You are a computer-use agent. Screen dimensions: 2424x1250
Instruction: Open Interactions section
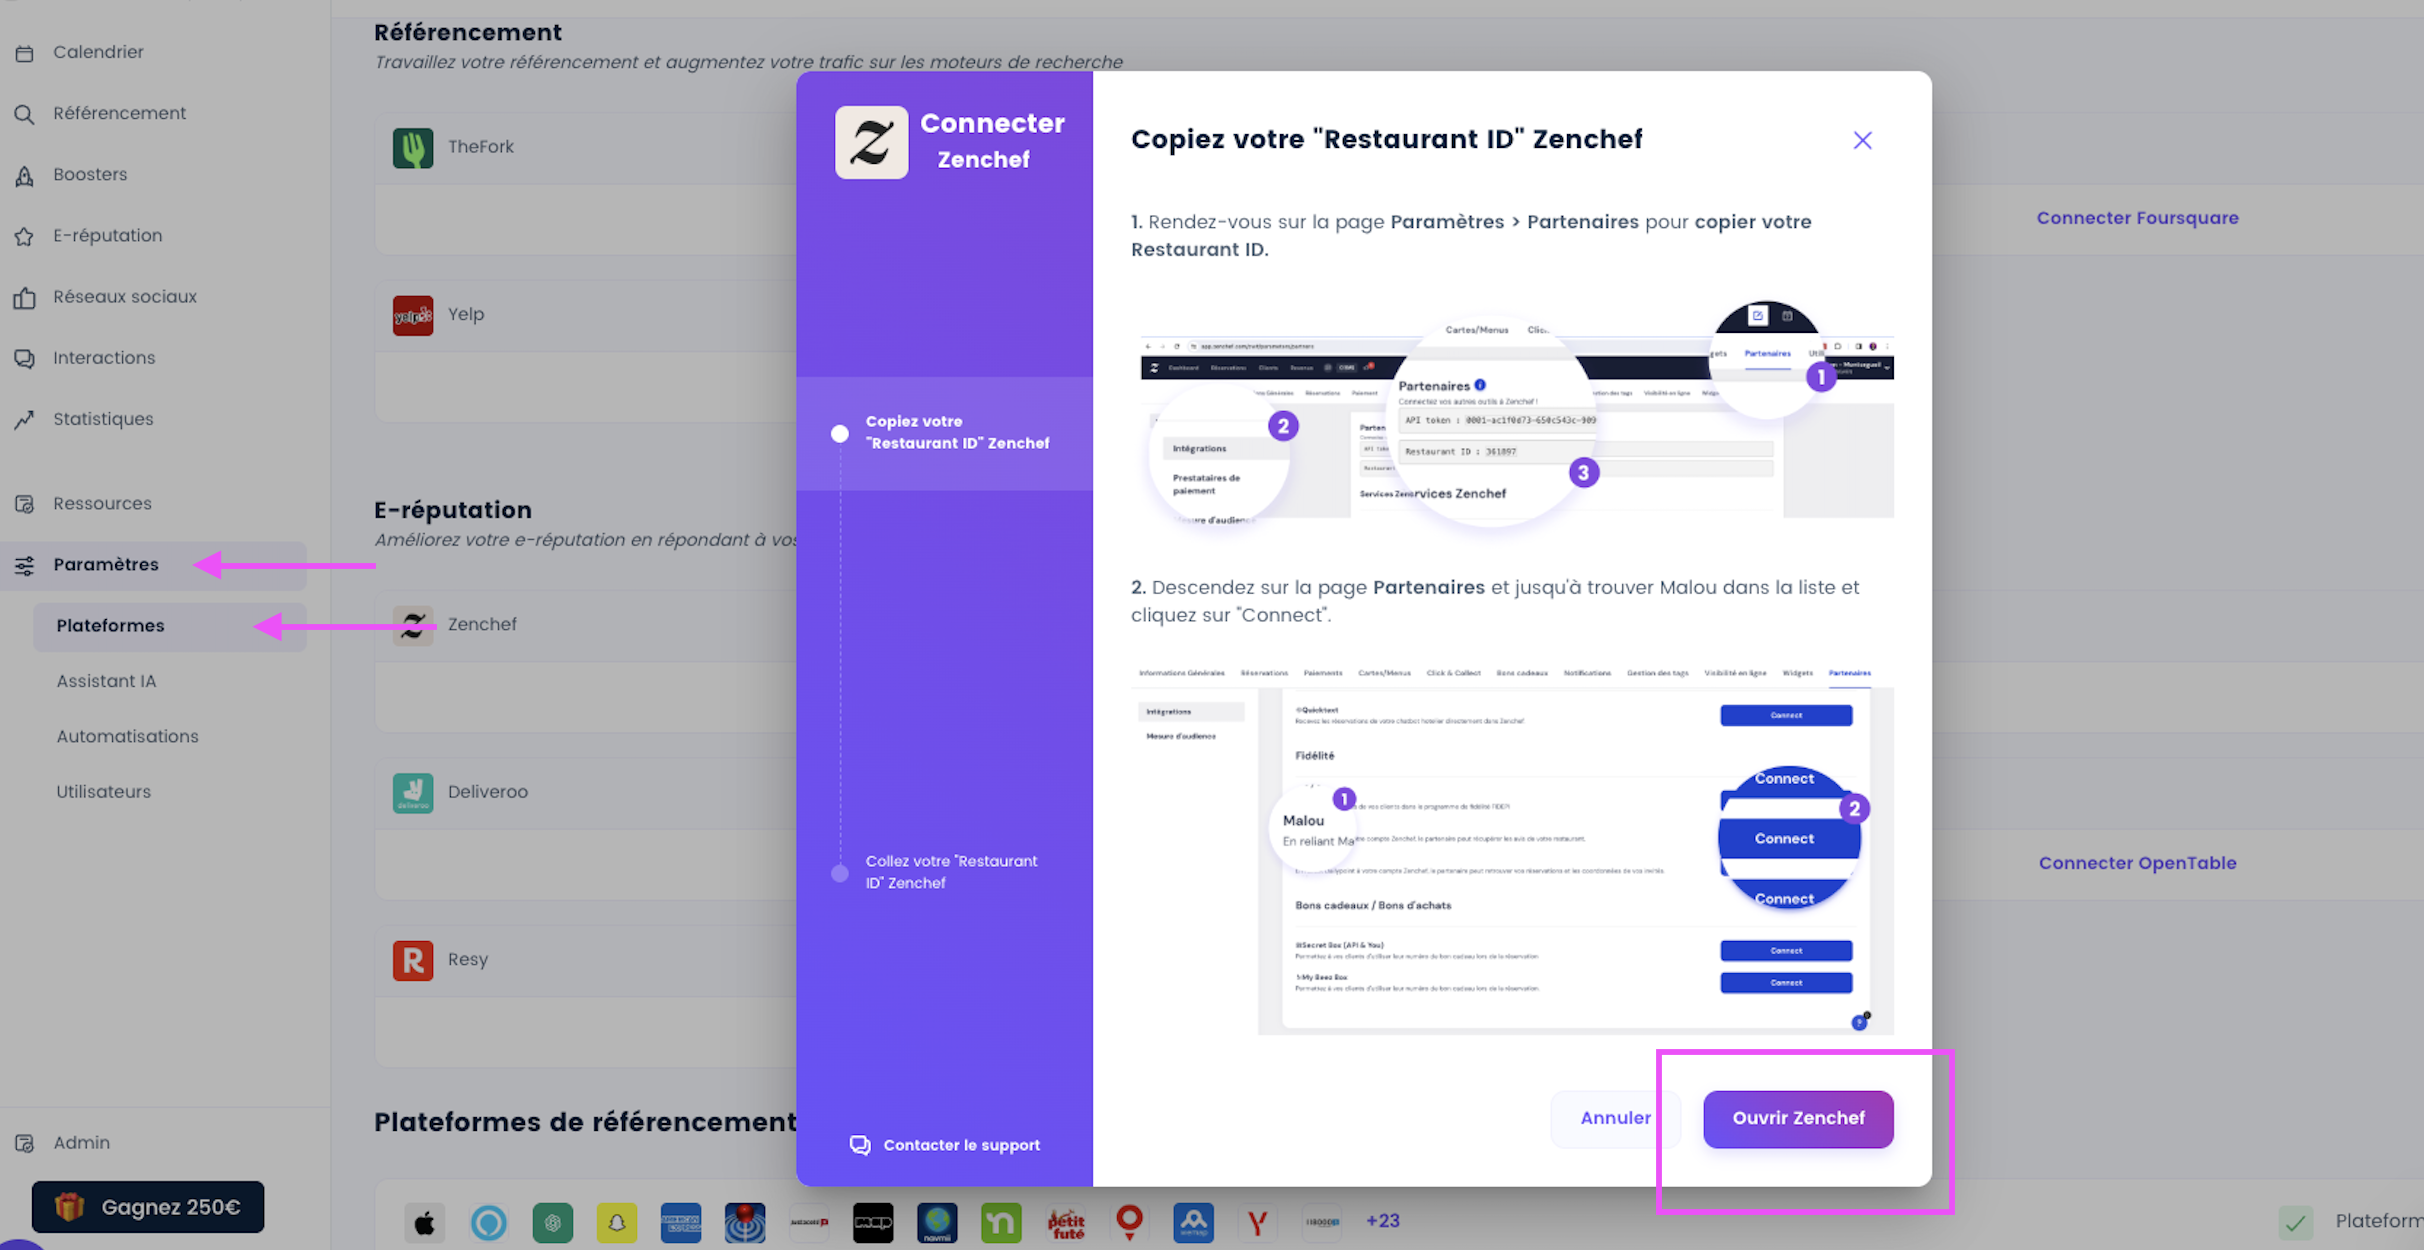click(104, 357)
